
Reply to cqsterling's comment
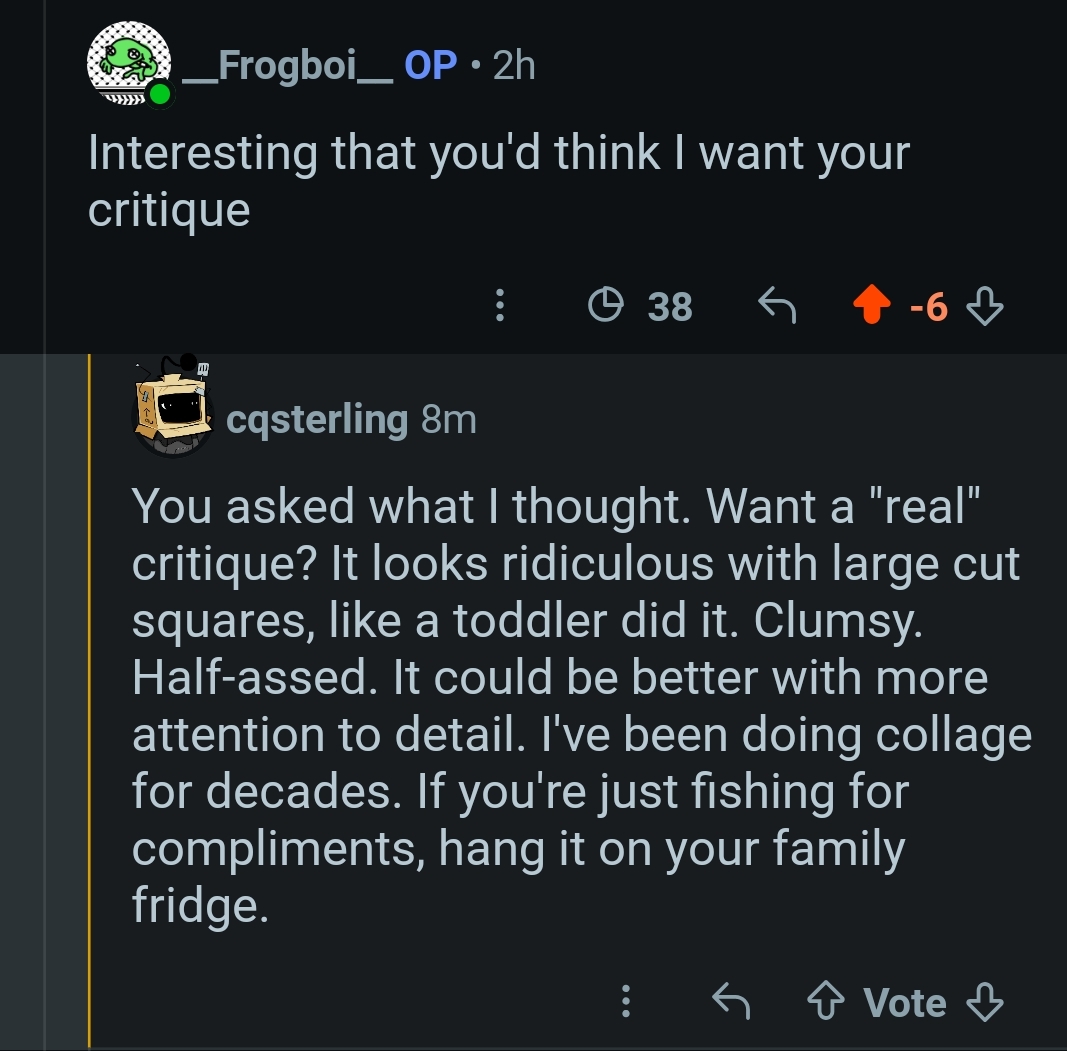point(731,1001)
